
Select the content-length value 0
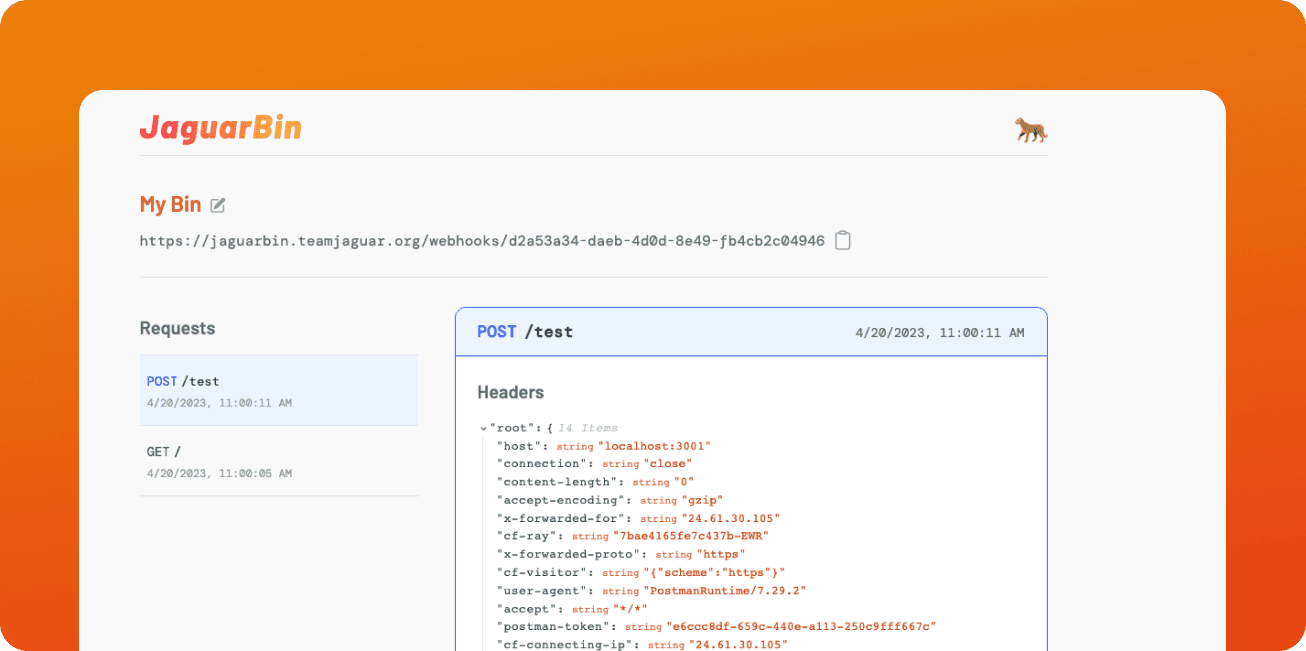(x=683, y=482)
